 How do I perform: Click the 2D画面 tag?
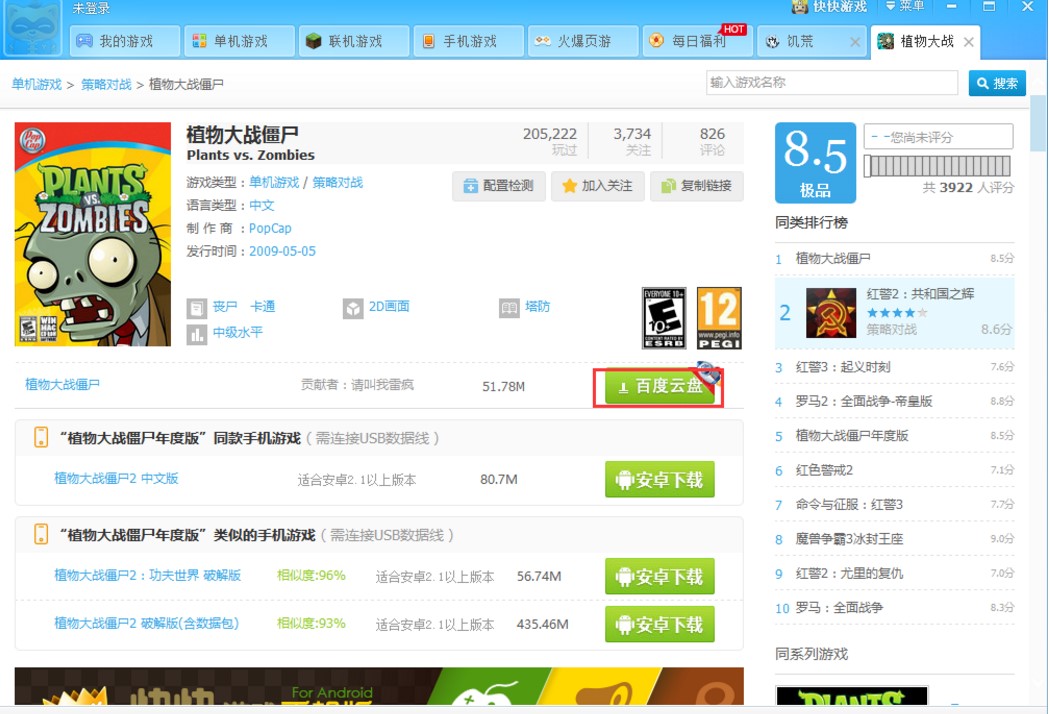point(389,307)
